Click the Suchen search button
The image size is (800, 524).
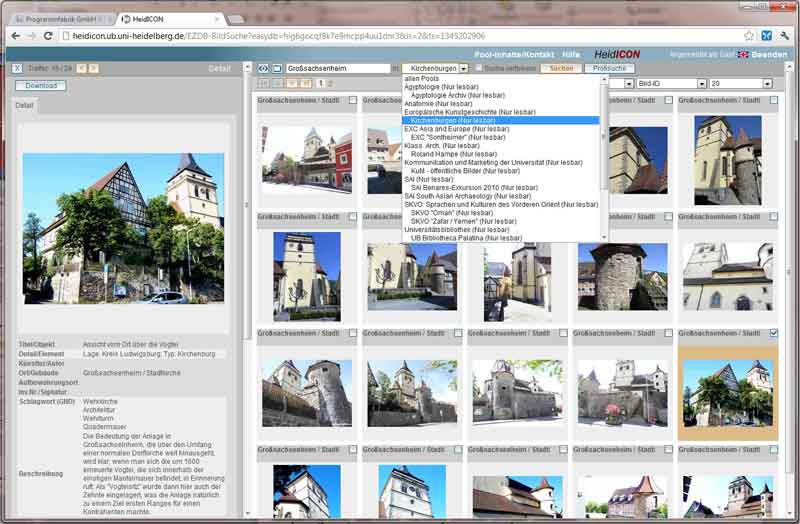pos(561,68)
